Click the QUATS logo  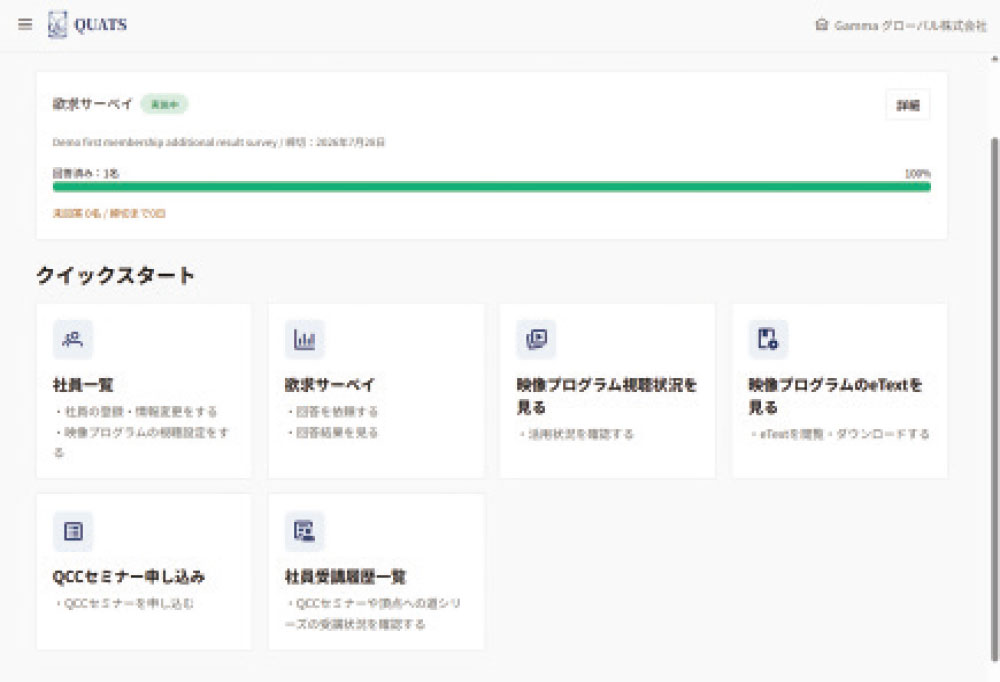(x=87, y=25)
